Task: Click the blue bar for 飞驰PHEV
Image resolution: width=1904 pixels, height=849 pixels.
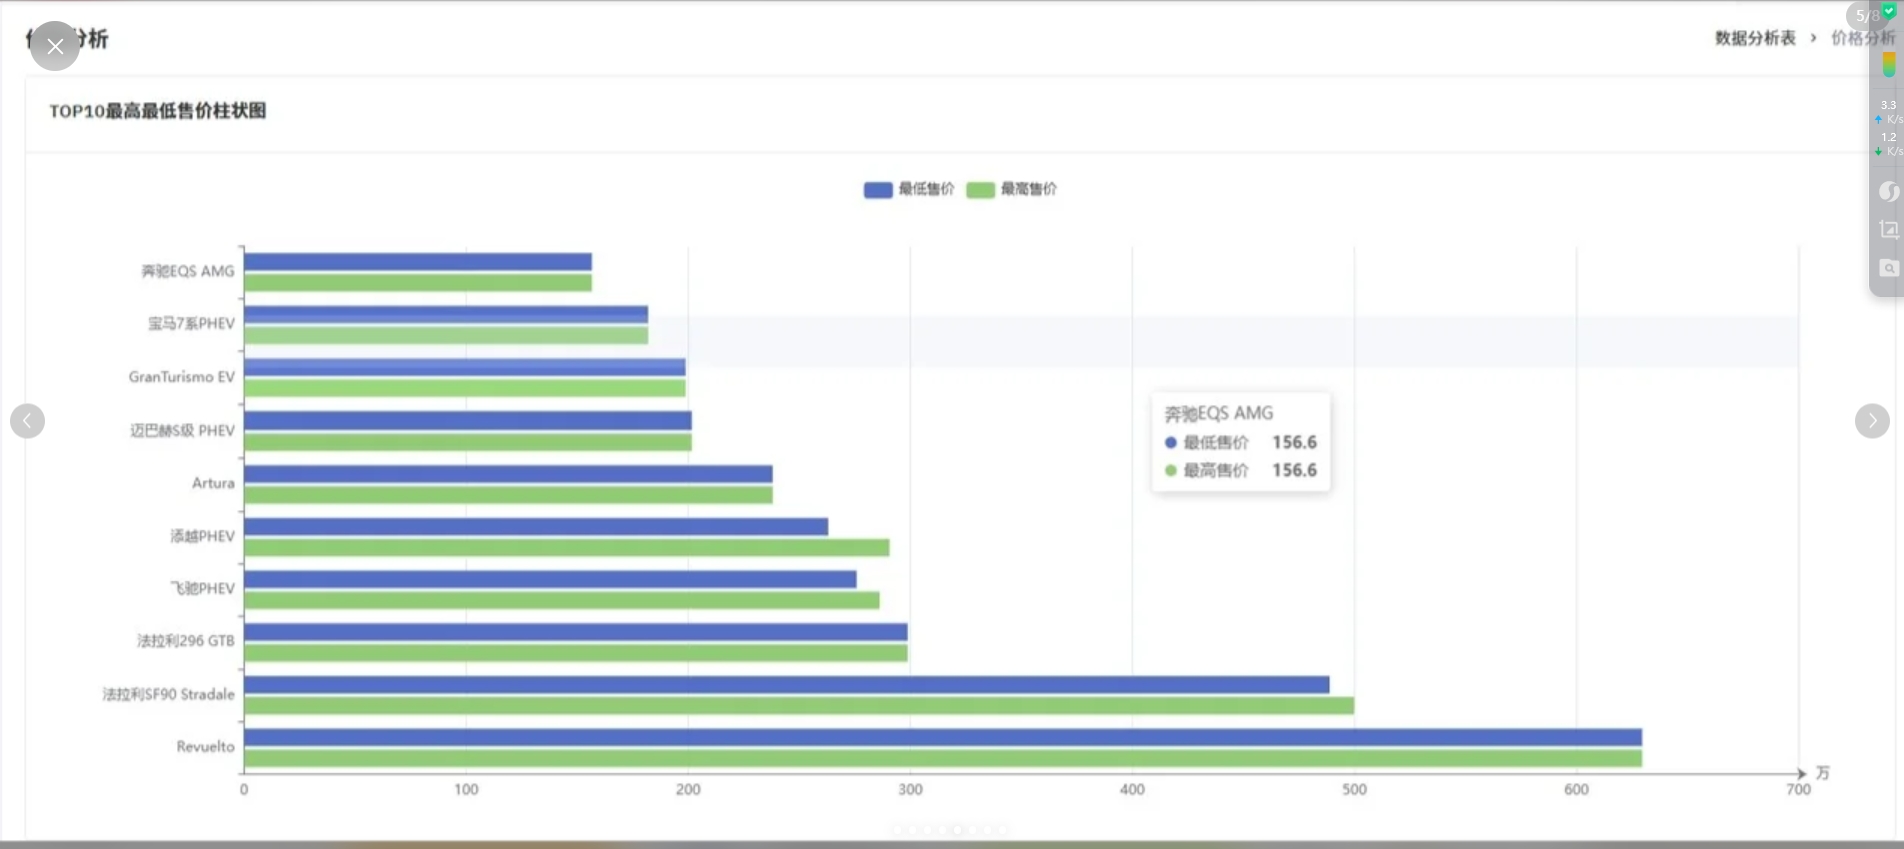Action: [x=550, y=579]
